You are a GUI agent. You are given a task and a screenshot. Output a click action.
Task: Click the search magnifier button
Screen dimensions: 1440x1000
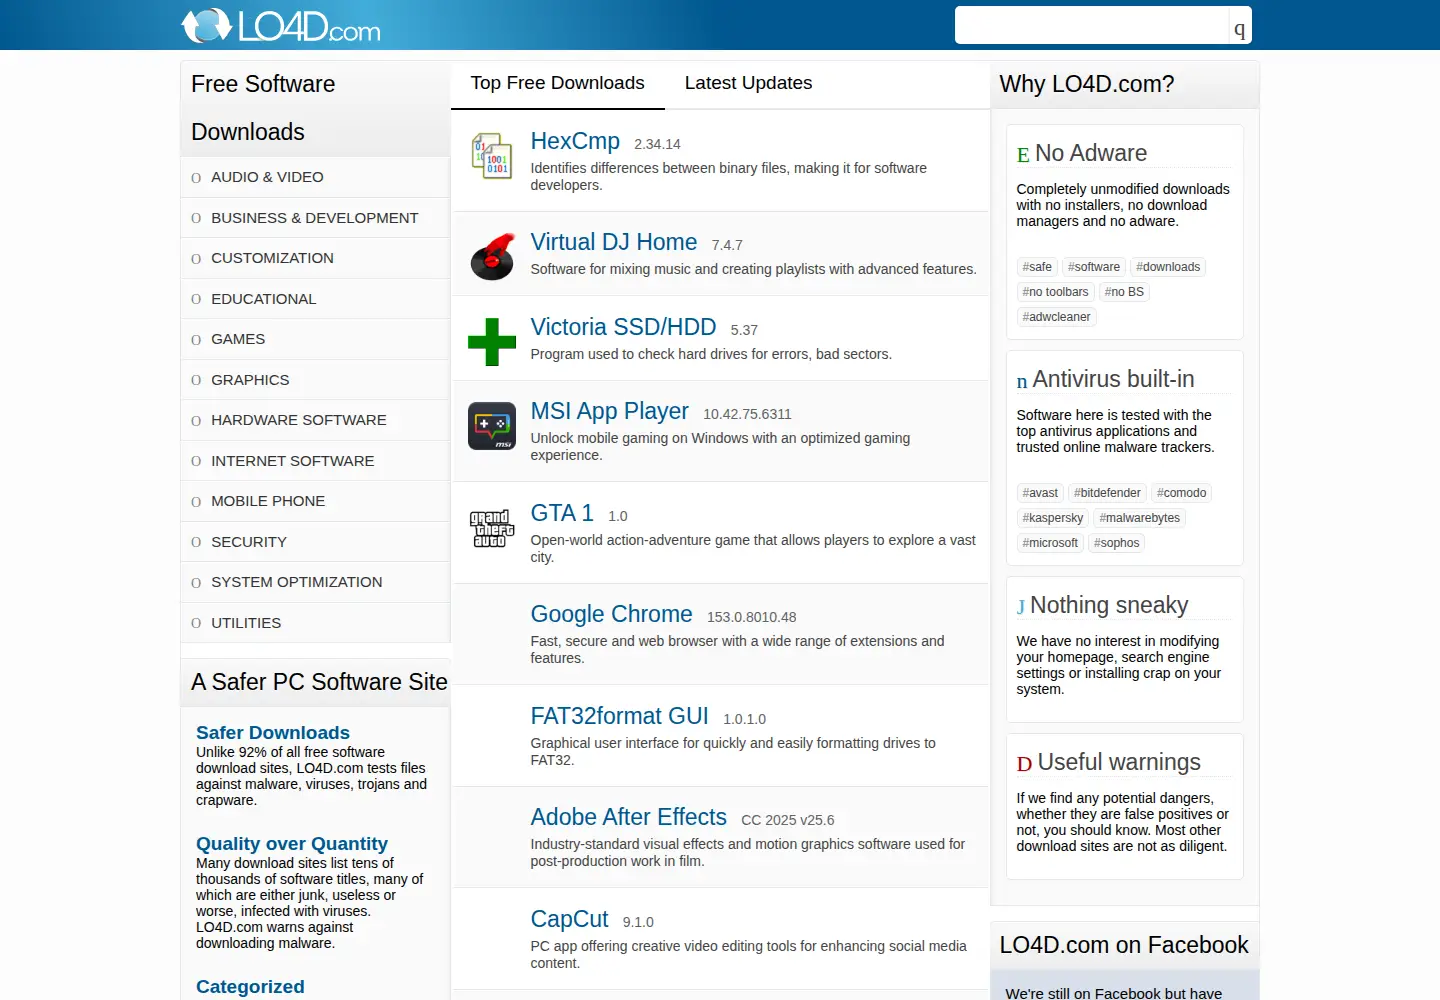click(1240, 26)
